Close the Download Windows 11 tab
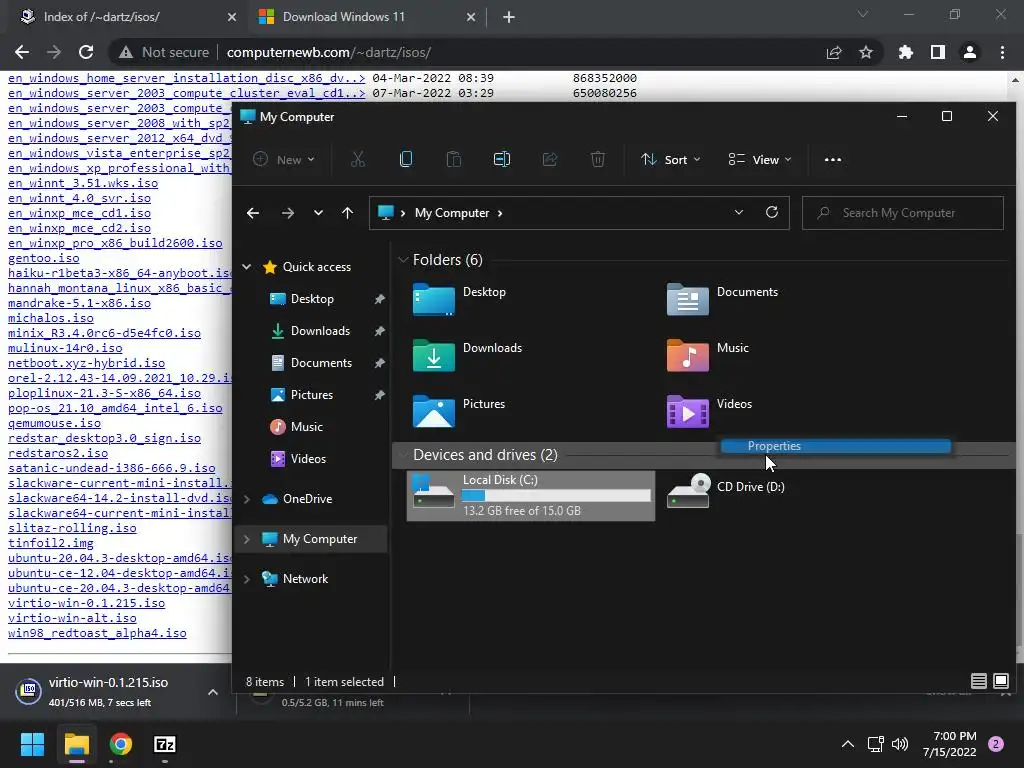The width and height of the screenshot is (1024, 768). pyautogui.click(x=471, y=18)
